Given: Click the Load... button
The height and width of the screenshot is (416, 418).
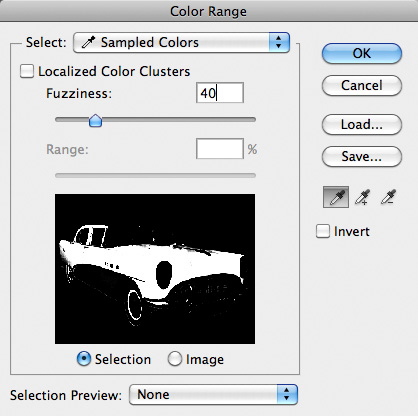Looking at the screenshot, I should 362,124.
